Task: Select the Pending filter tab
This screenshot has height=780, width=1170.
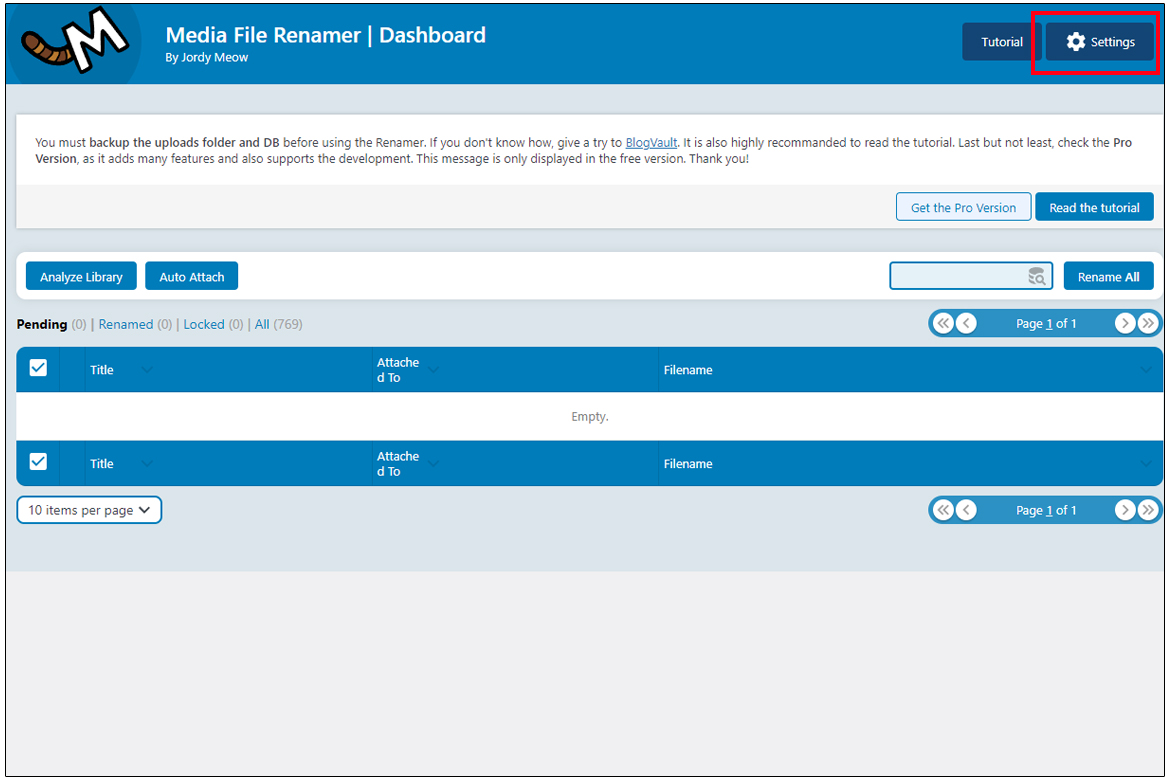Action: [42, 324]
